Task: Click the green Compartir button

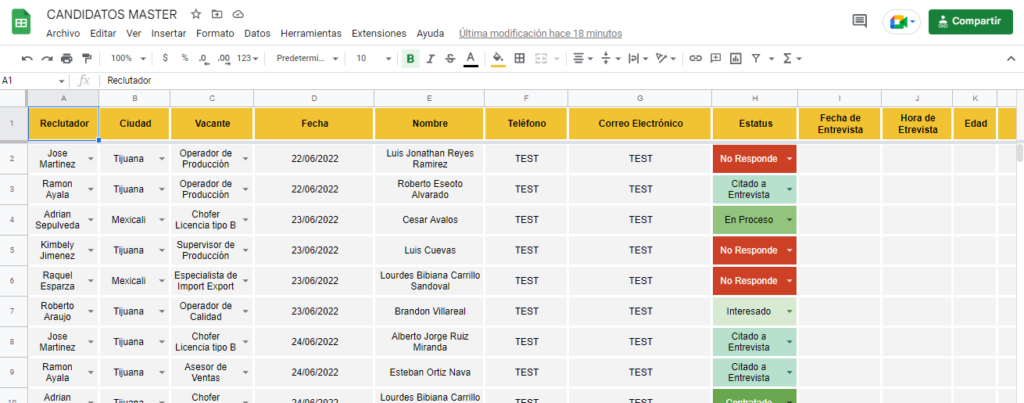Action: tap(970, 22)
